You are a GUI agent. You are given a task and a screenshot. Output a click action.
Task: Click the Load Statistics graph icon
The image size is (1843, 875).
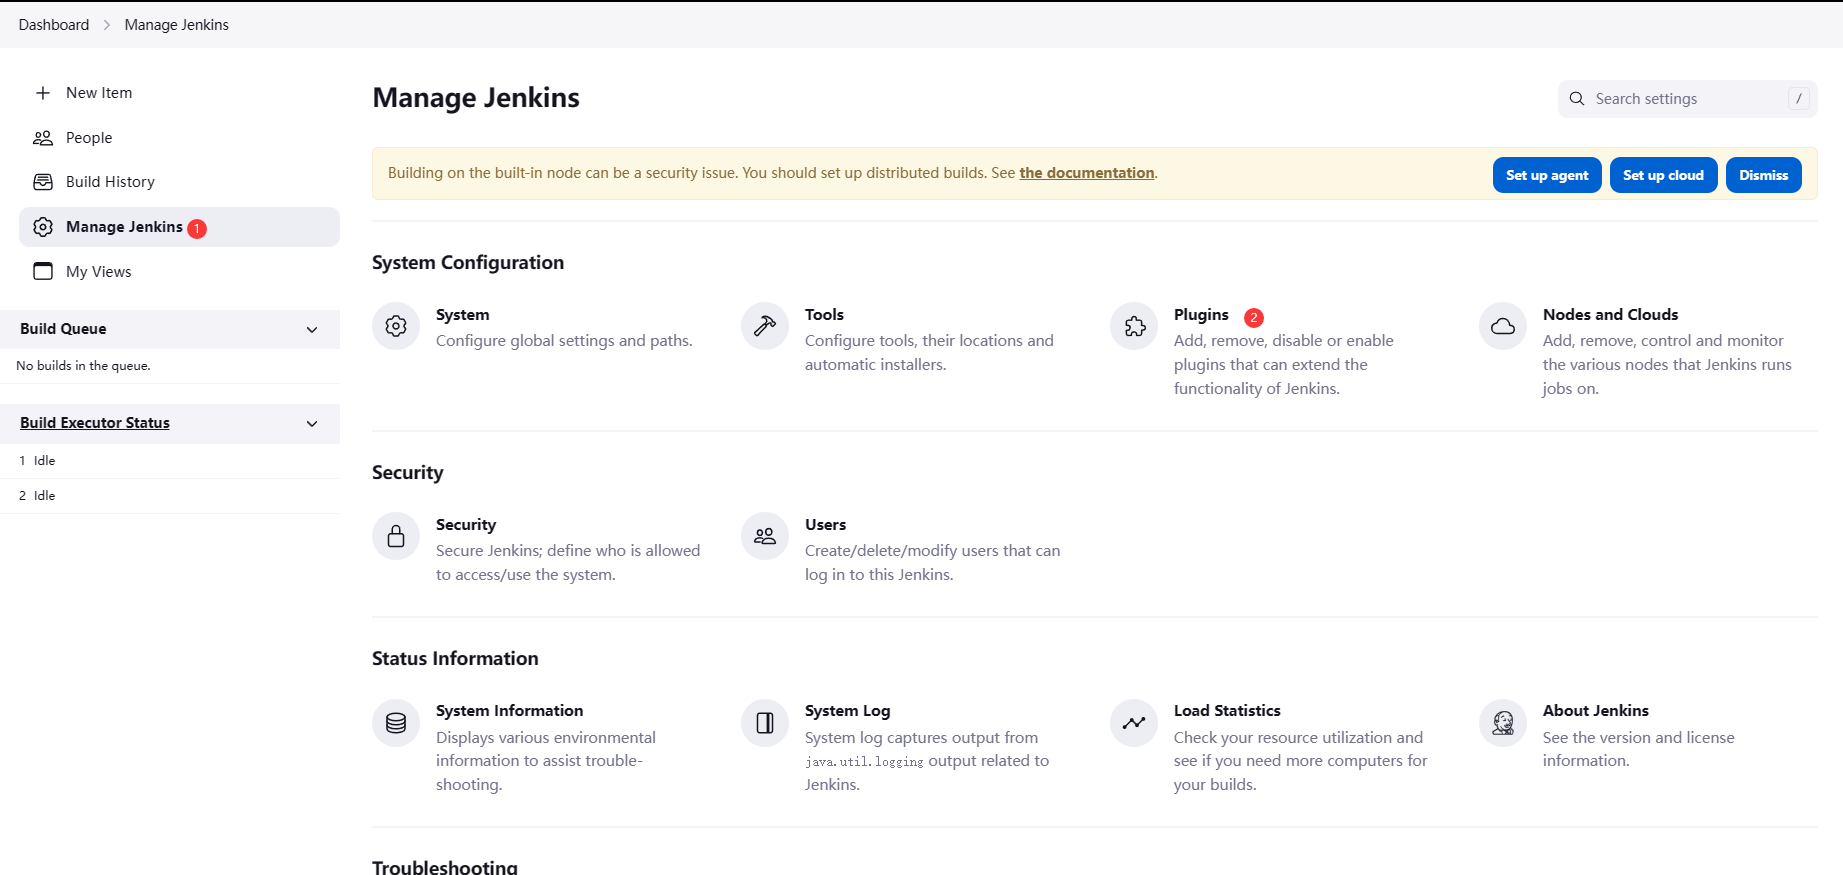(1134, 723)
